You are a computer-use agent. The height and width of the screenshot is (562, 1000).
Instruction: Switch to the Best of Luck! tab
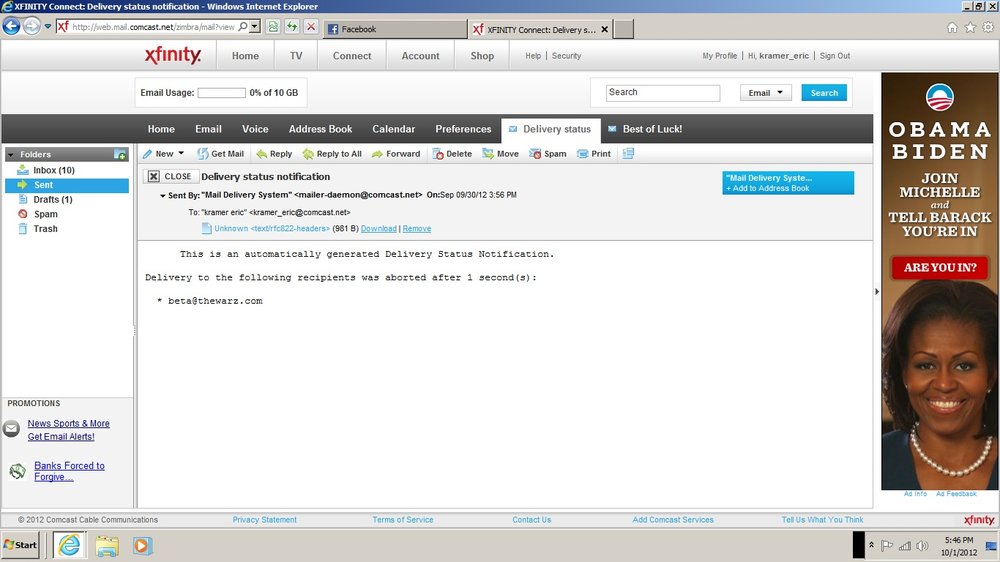click(x=645, y=129)
